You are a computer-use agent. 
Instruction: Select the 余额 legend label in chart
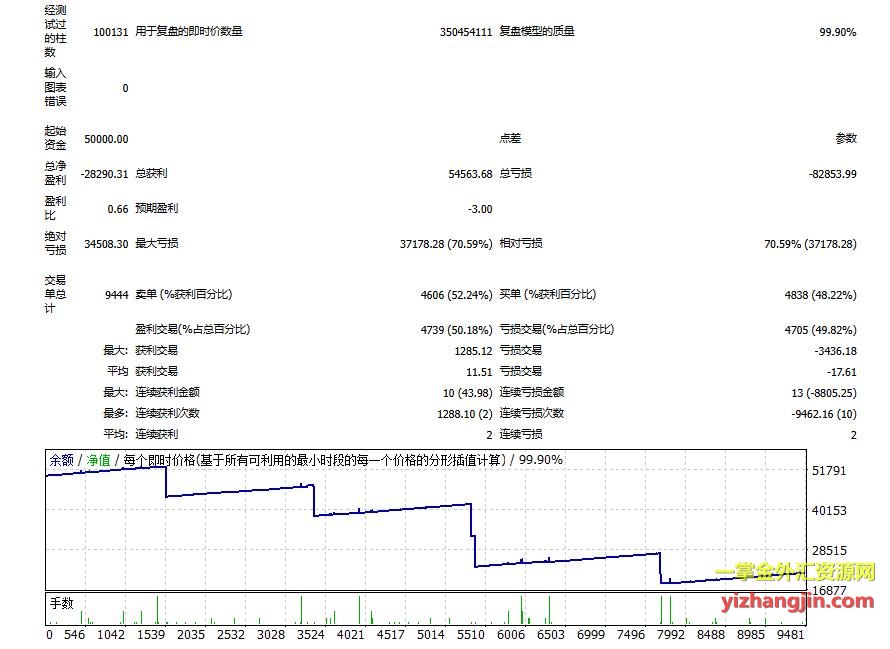click(62, 460)
